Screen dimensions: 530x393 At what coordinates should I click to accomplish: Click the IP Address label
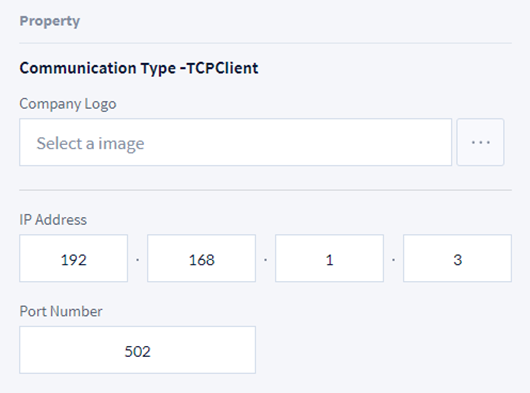53,220
